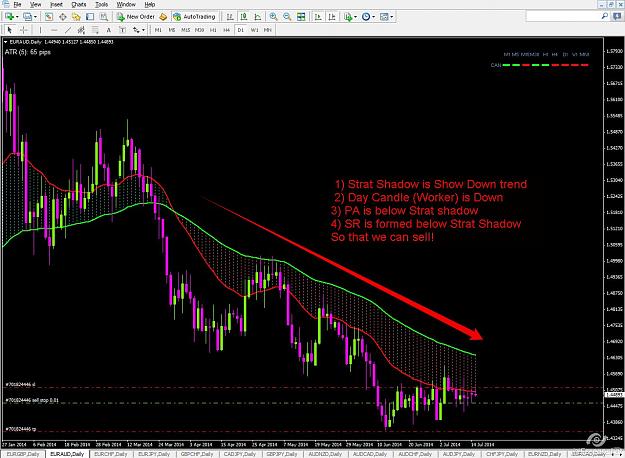The image size is (625, 458).
Task: Open the Tools menu
Action: (102, 4)
